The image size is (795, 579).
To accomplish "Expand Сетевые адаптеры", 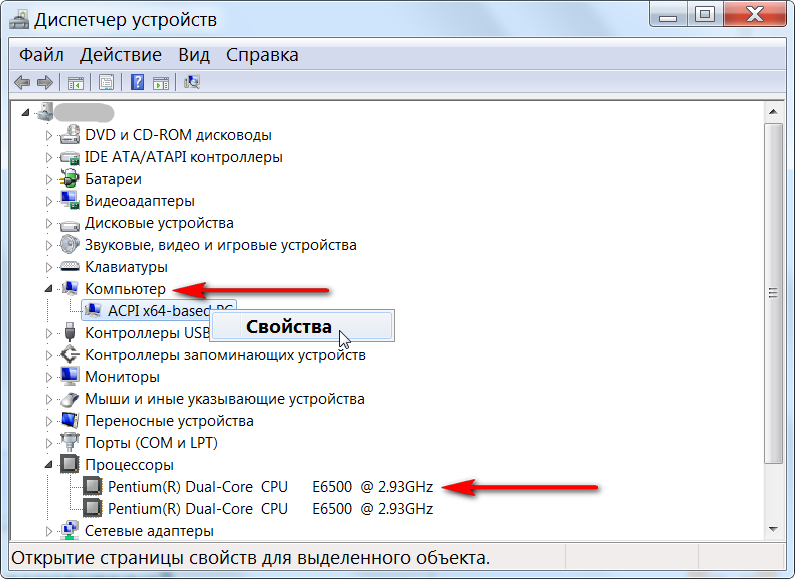I will point(49,531).
